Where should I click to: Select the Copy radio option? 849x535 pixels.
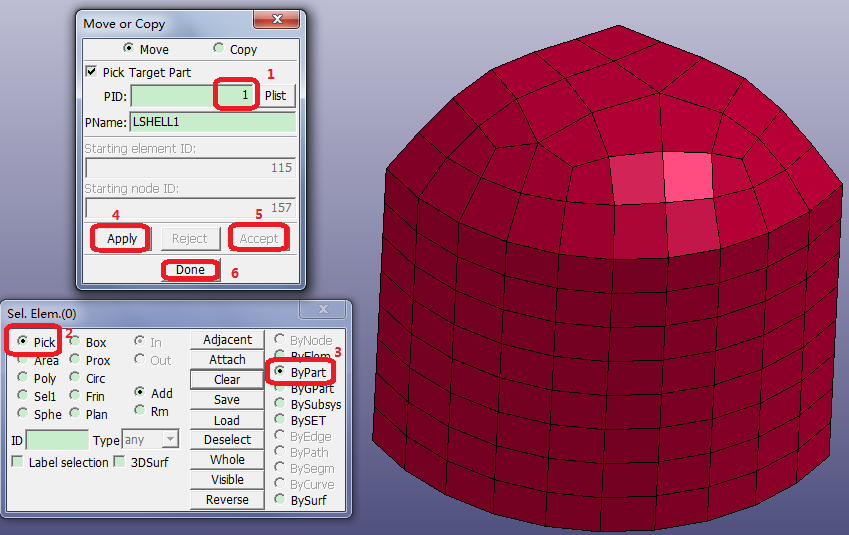click(219, 49)
